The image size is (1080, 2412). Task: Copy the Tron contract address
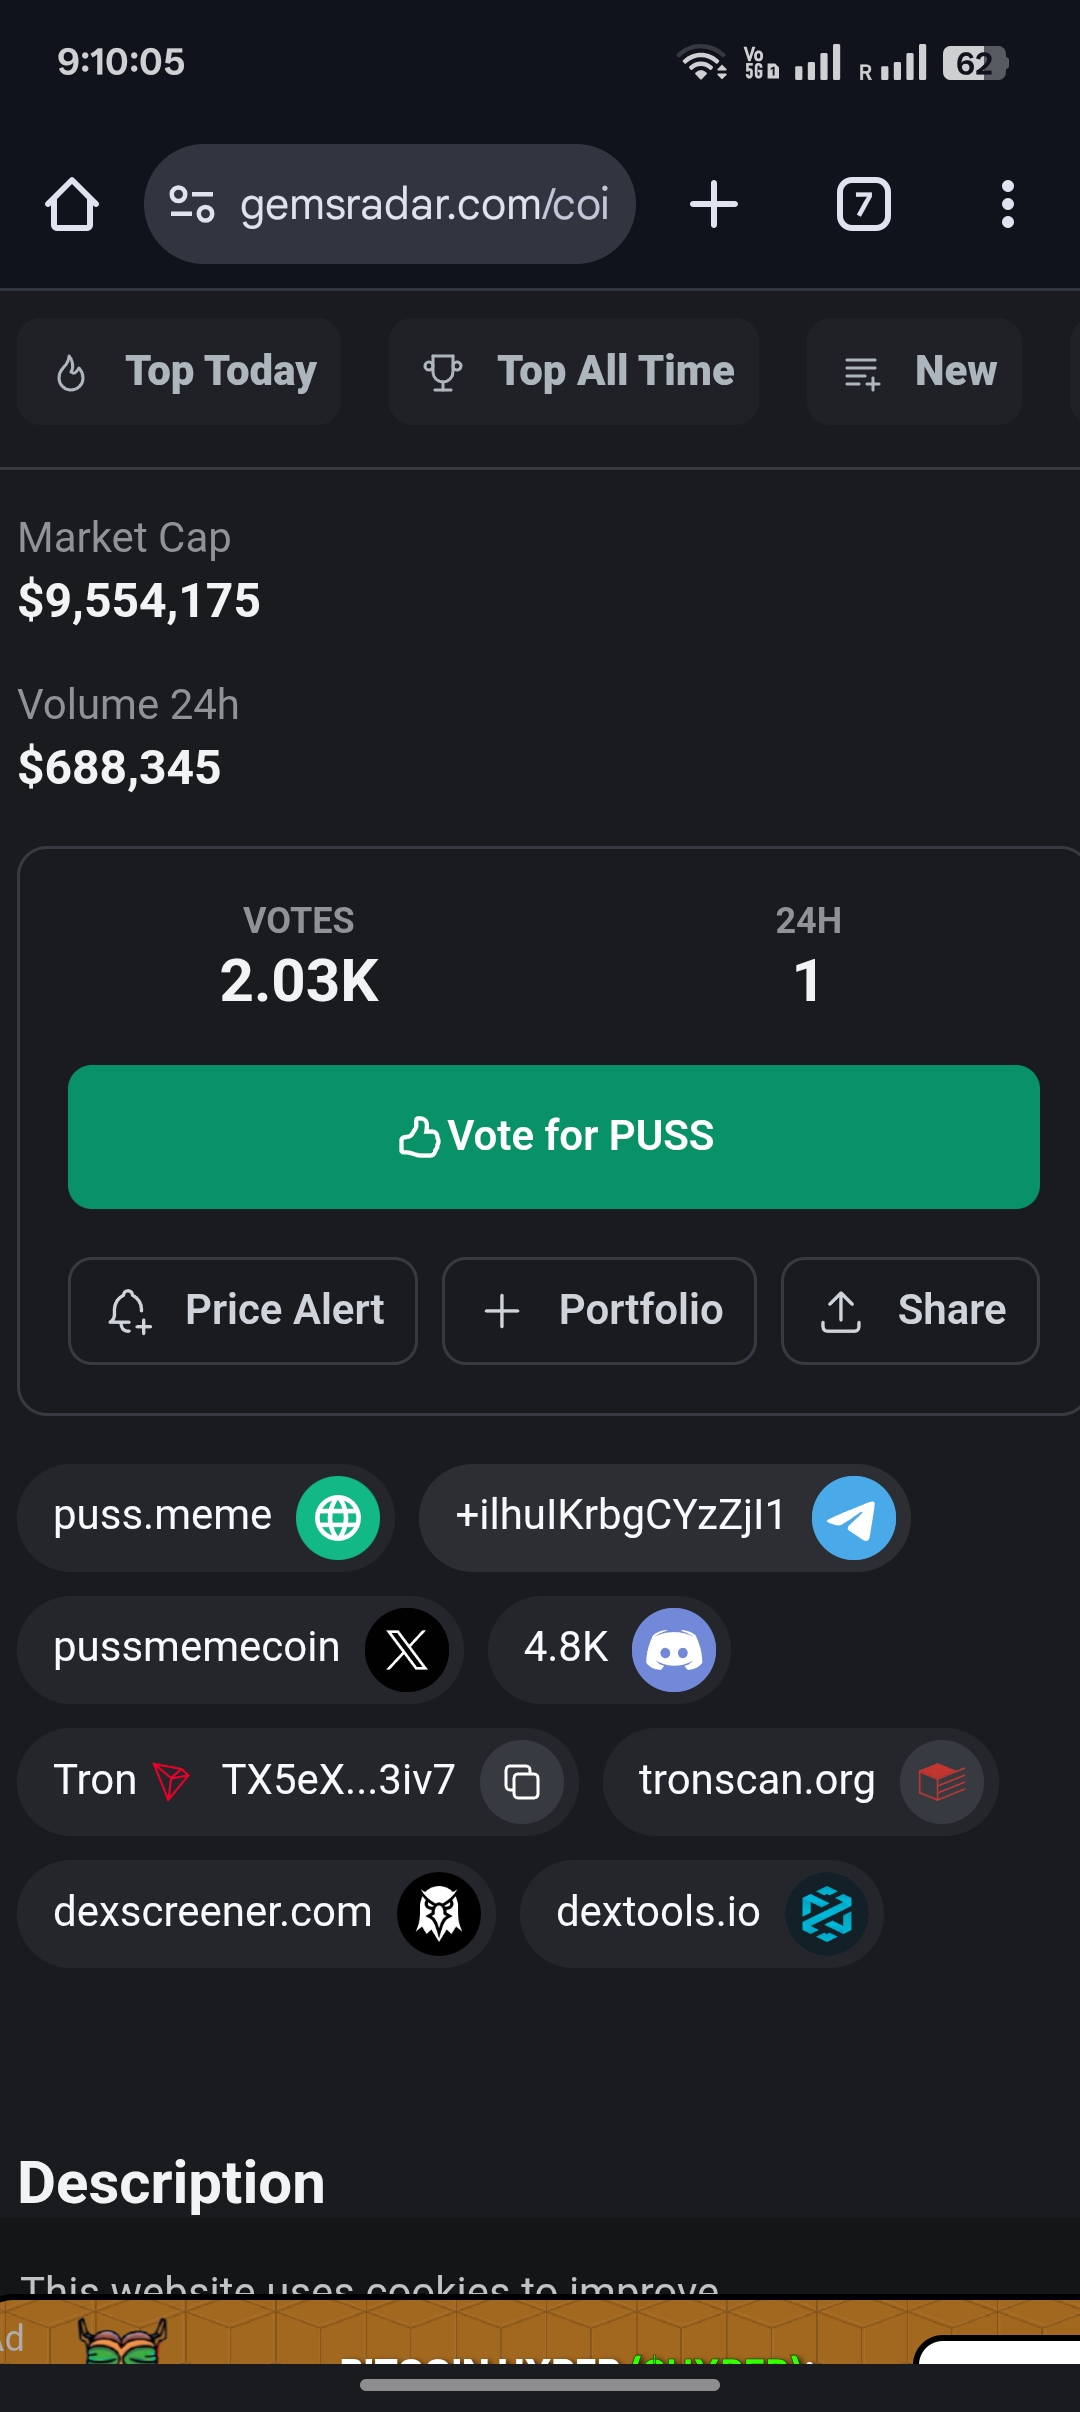pyautogui.click(x=522, y=1782)
